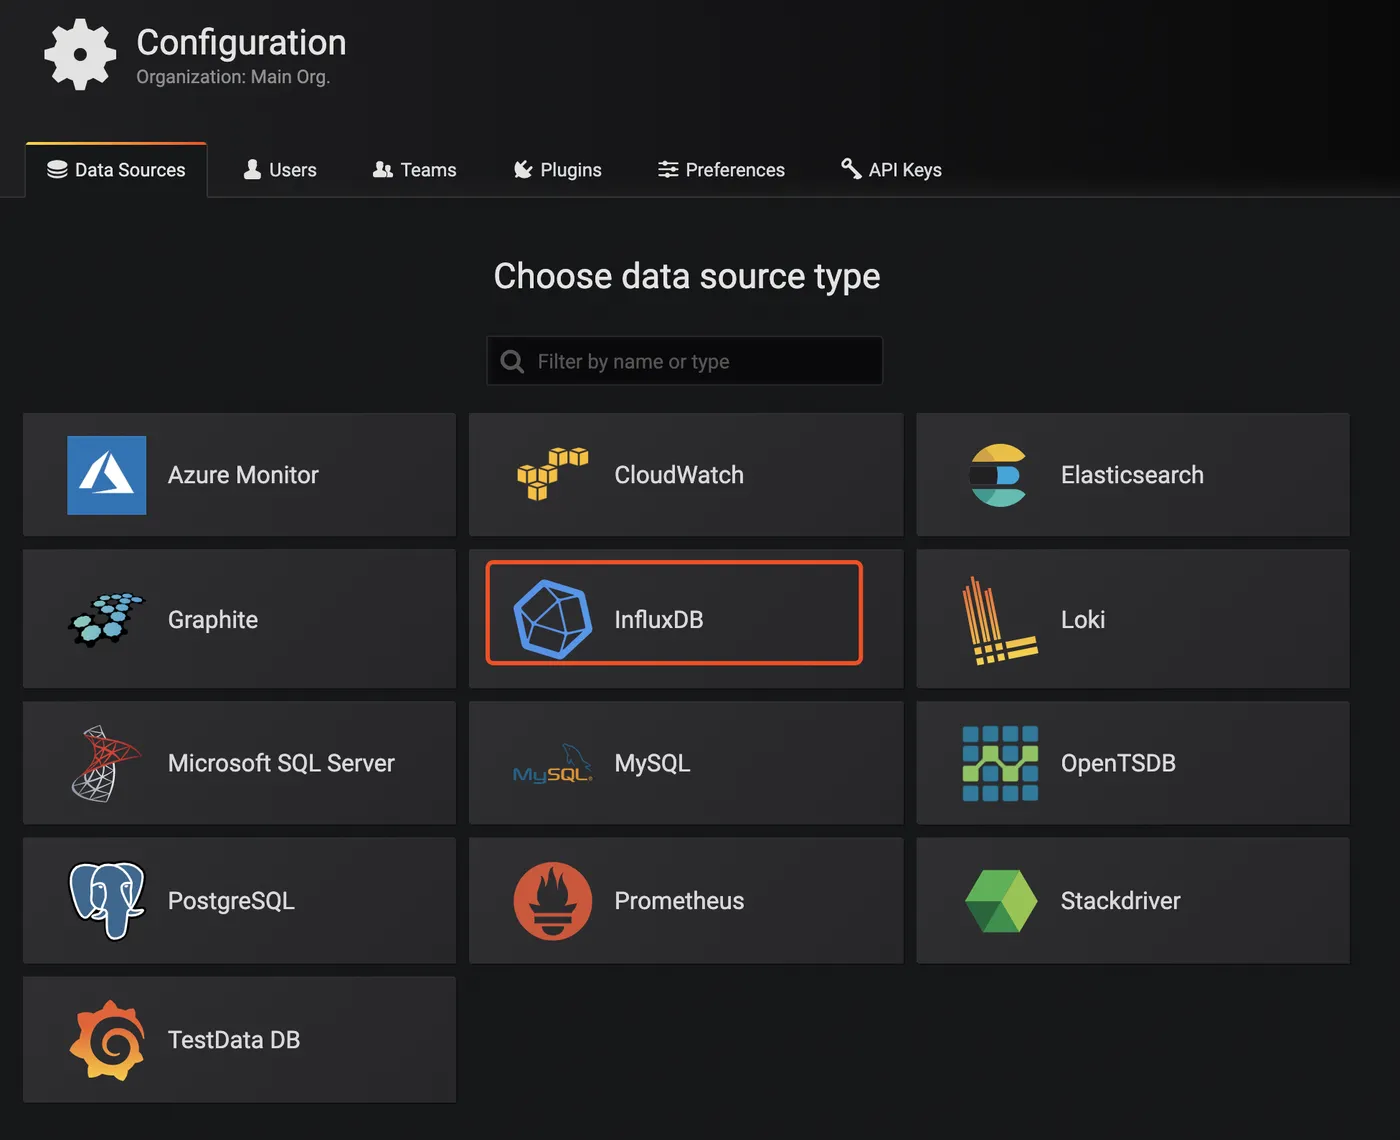Click the group icon on Teams tab
The width and height of the screenshot is (1400, 1140).
382,170
